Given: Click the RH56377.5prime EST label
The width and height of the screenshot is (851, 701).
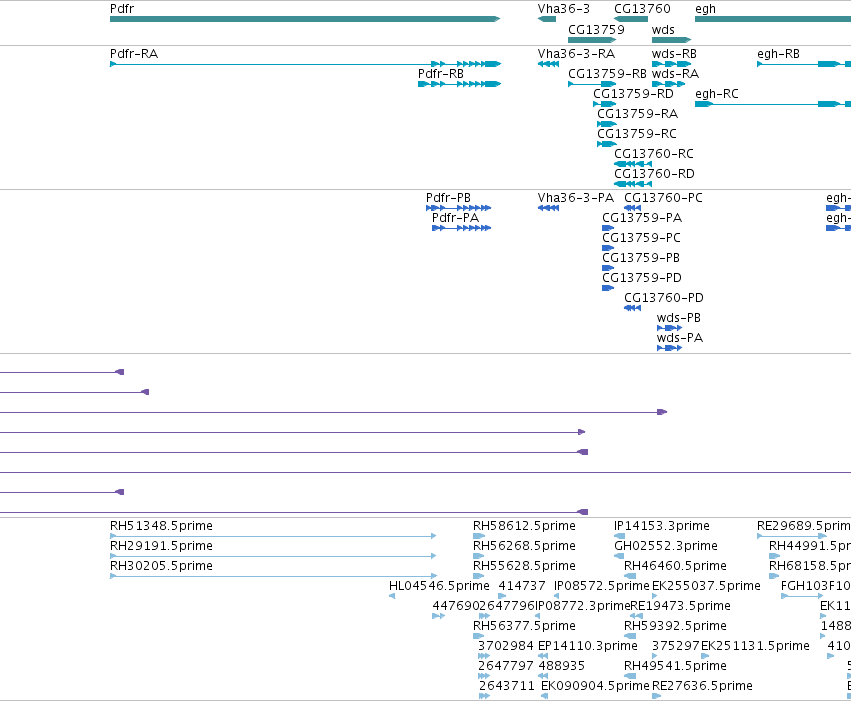Looking at the screenshot, I should point(524,626).
